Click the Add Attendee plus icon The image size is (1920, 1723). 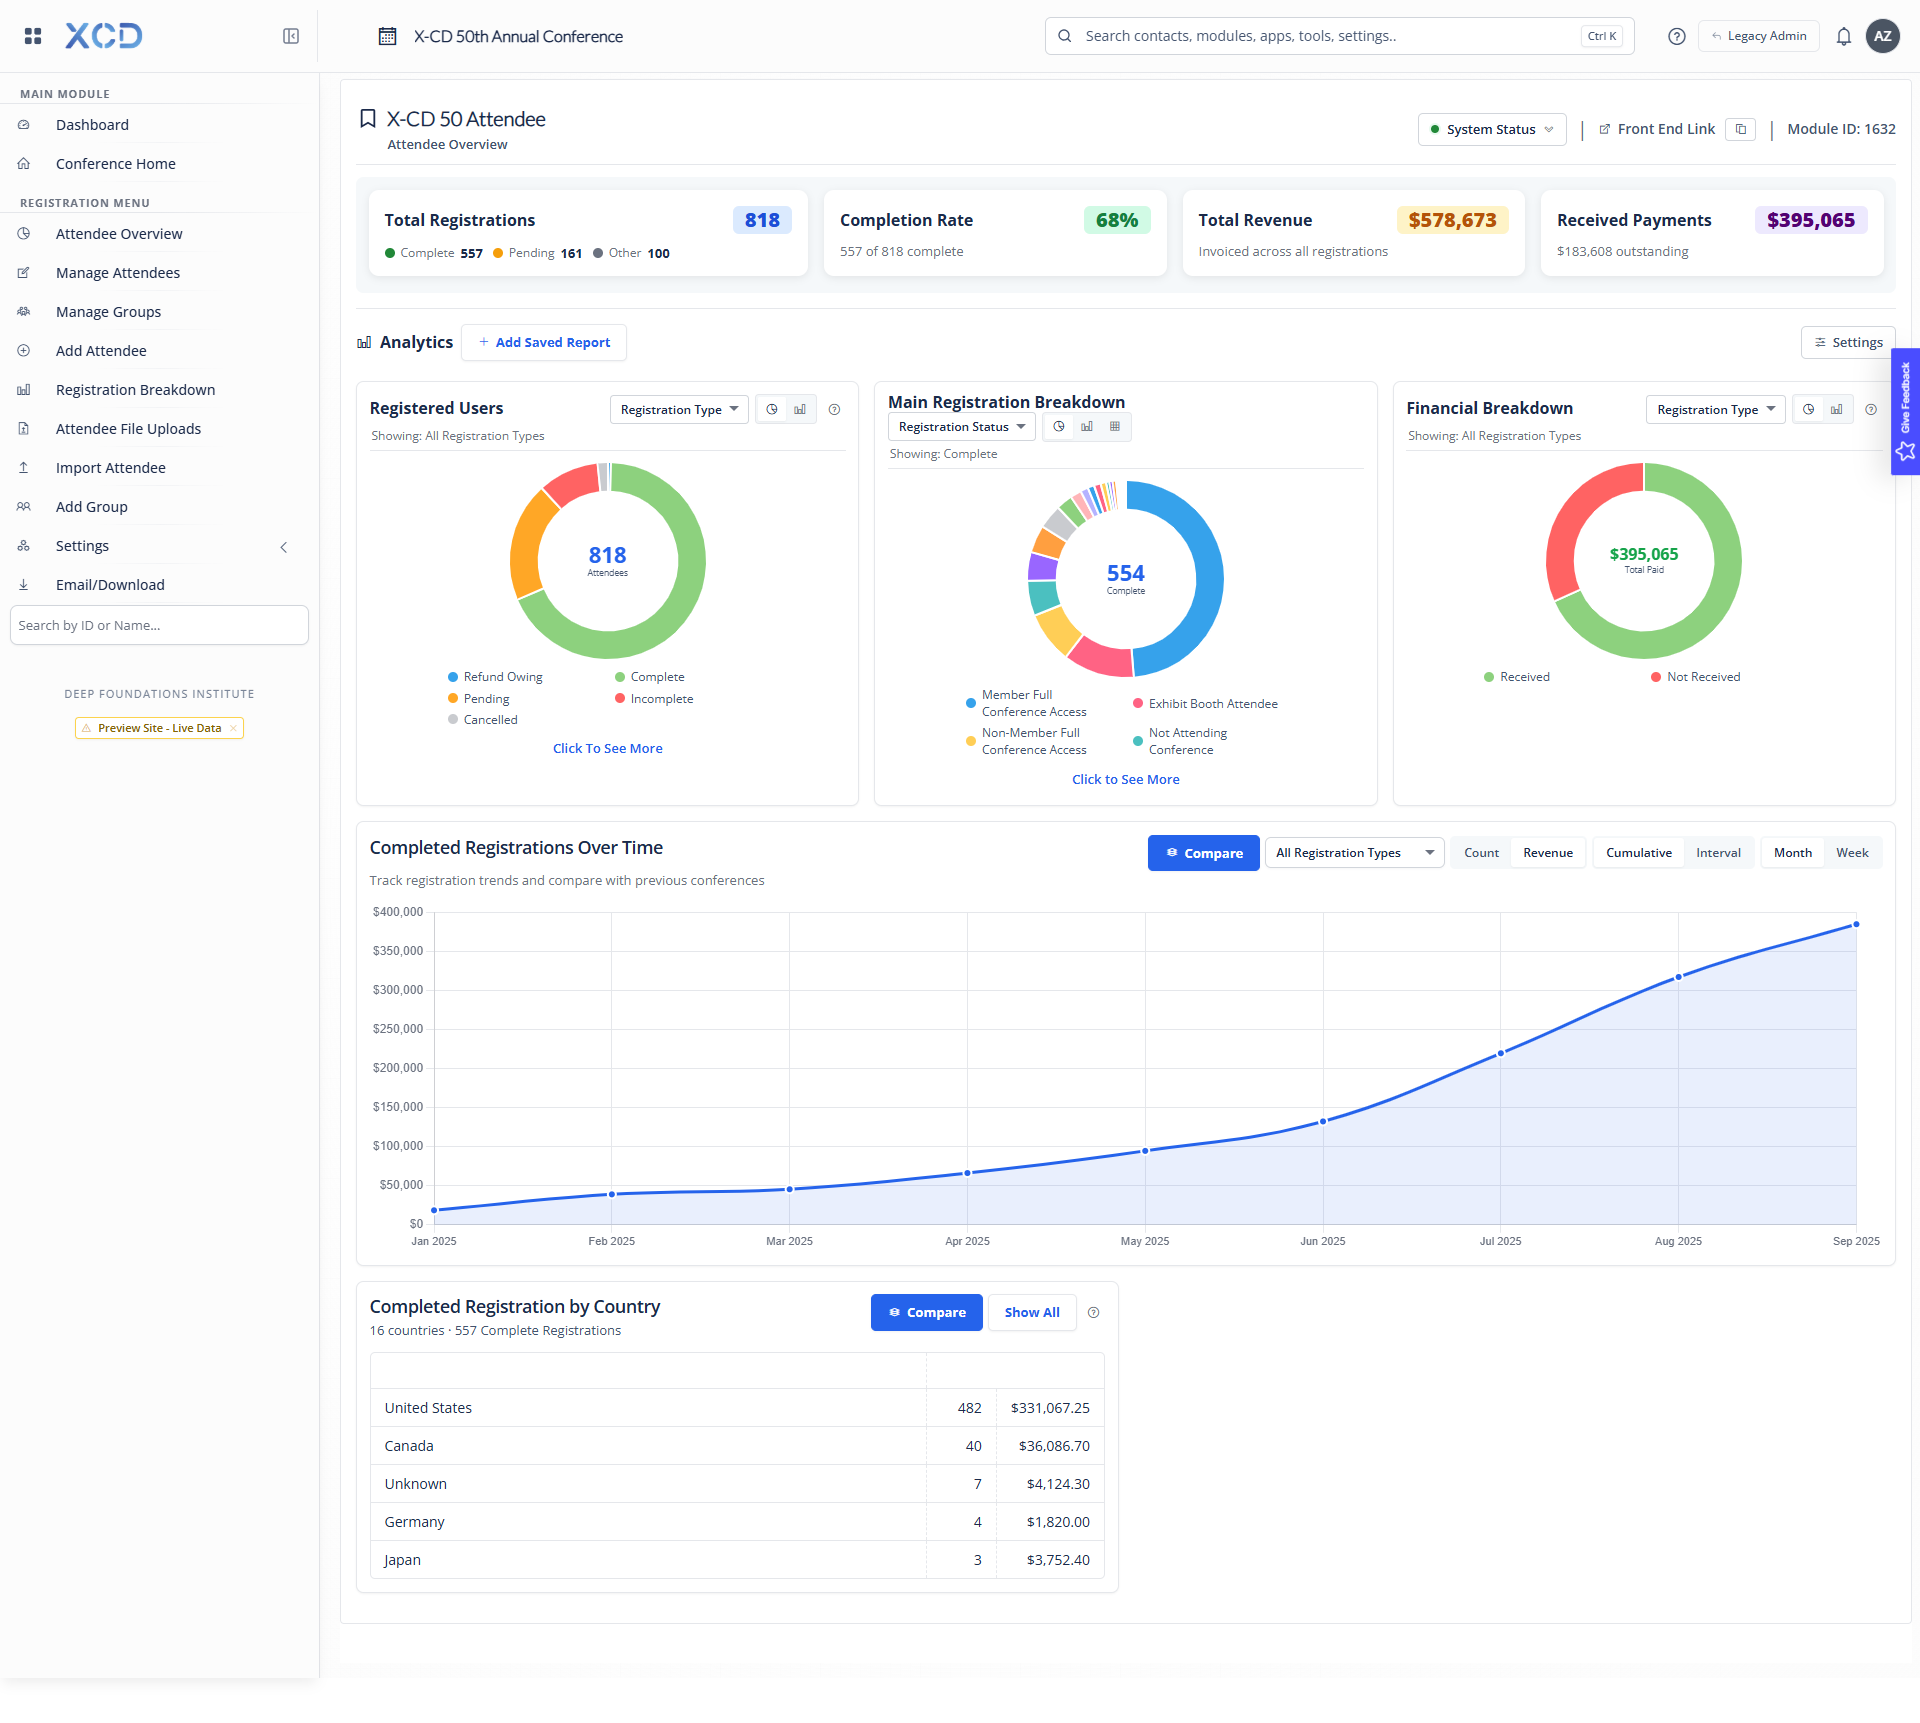[24, 351]
